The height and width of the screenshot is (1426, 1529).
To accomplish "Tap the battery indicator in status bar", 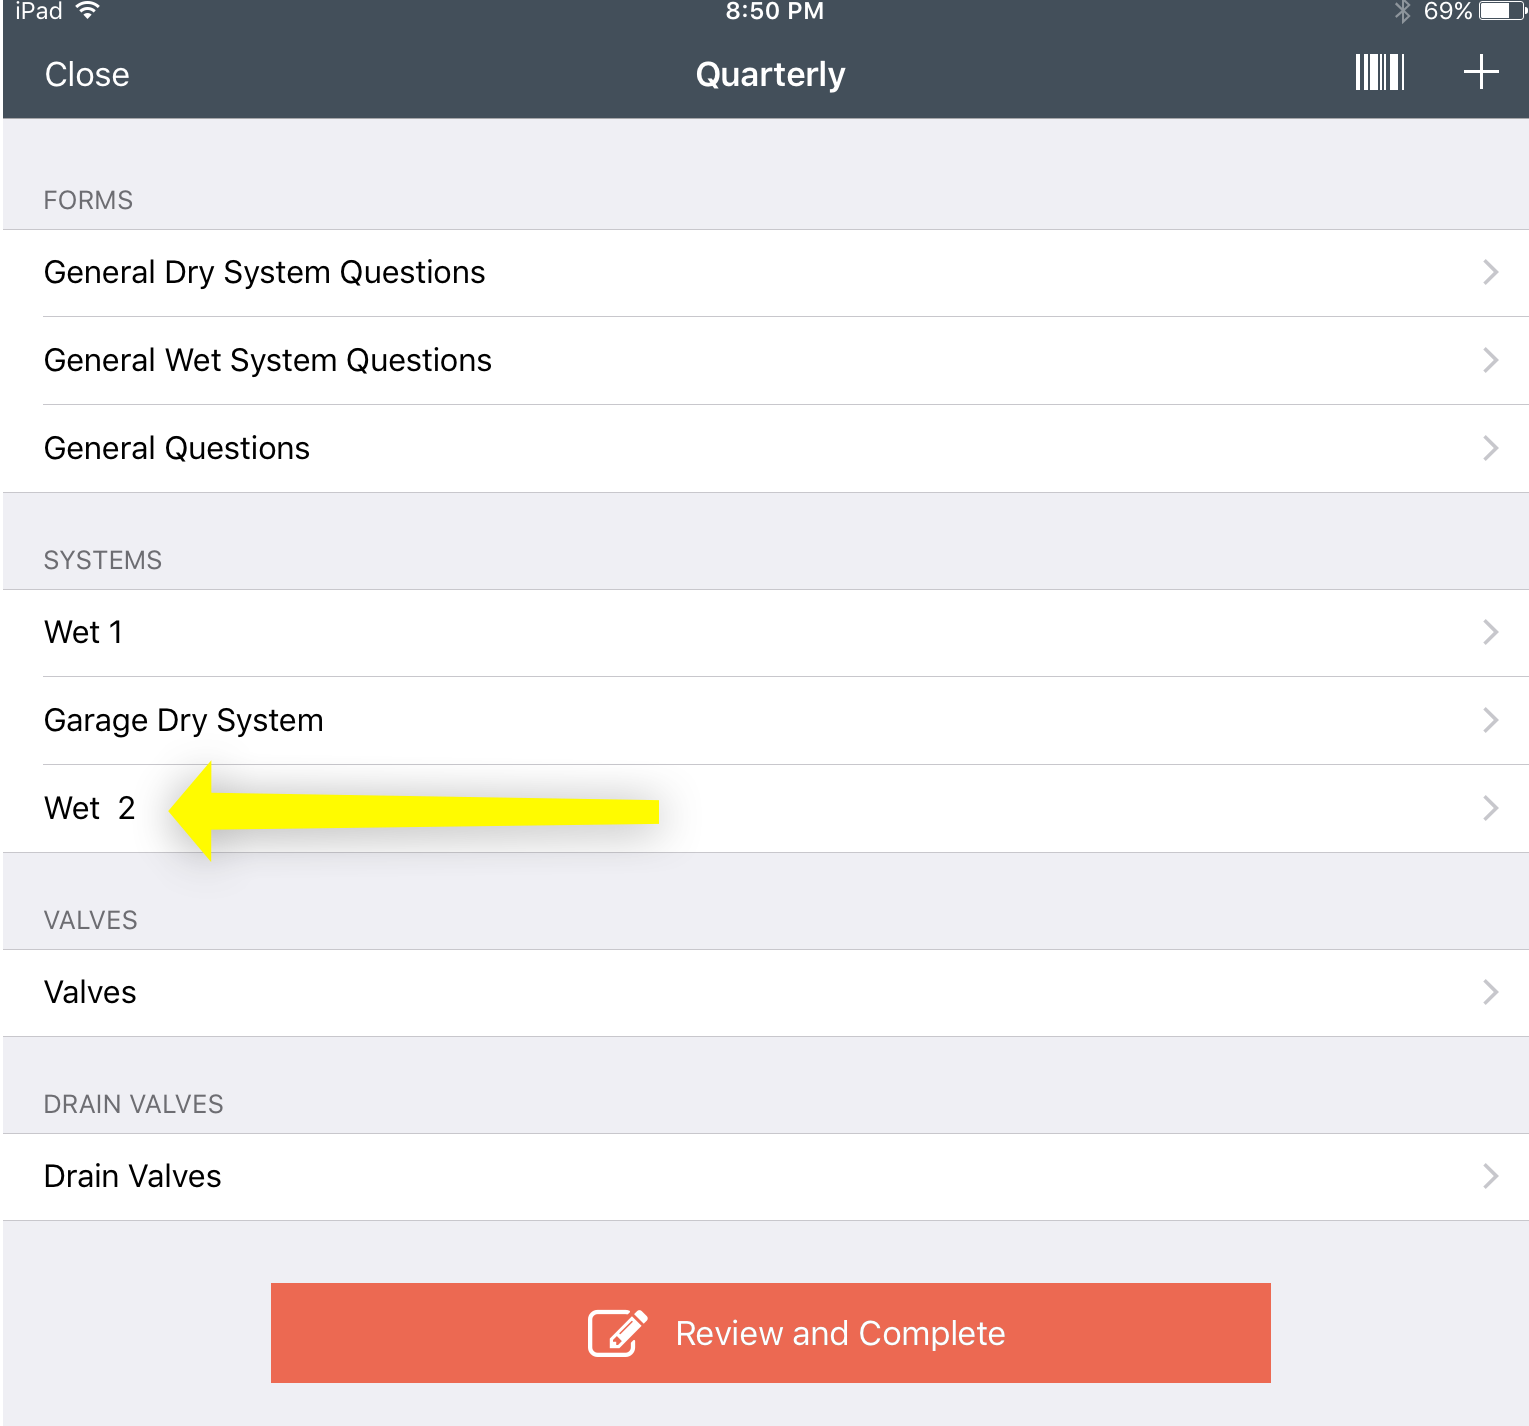I will tap(1502, 11).
